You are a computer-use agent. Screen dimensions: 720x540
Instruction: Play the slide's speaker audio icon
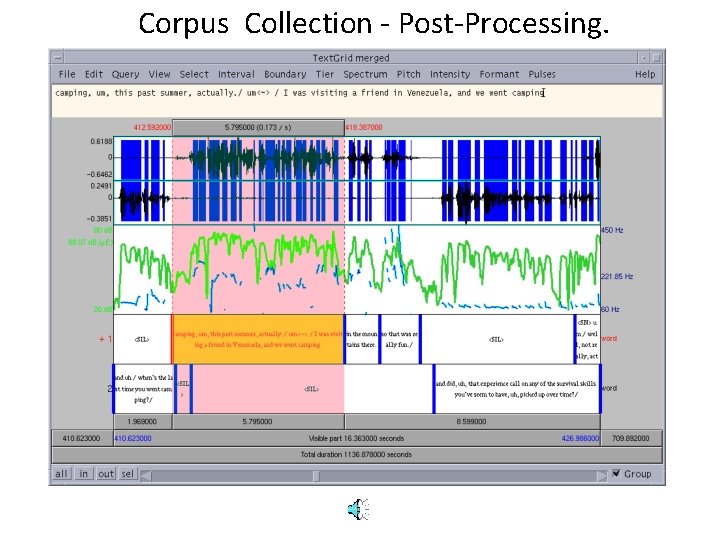(358, 509)
